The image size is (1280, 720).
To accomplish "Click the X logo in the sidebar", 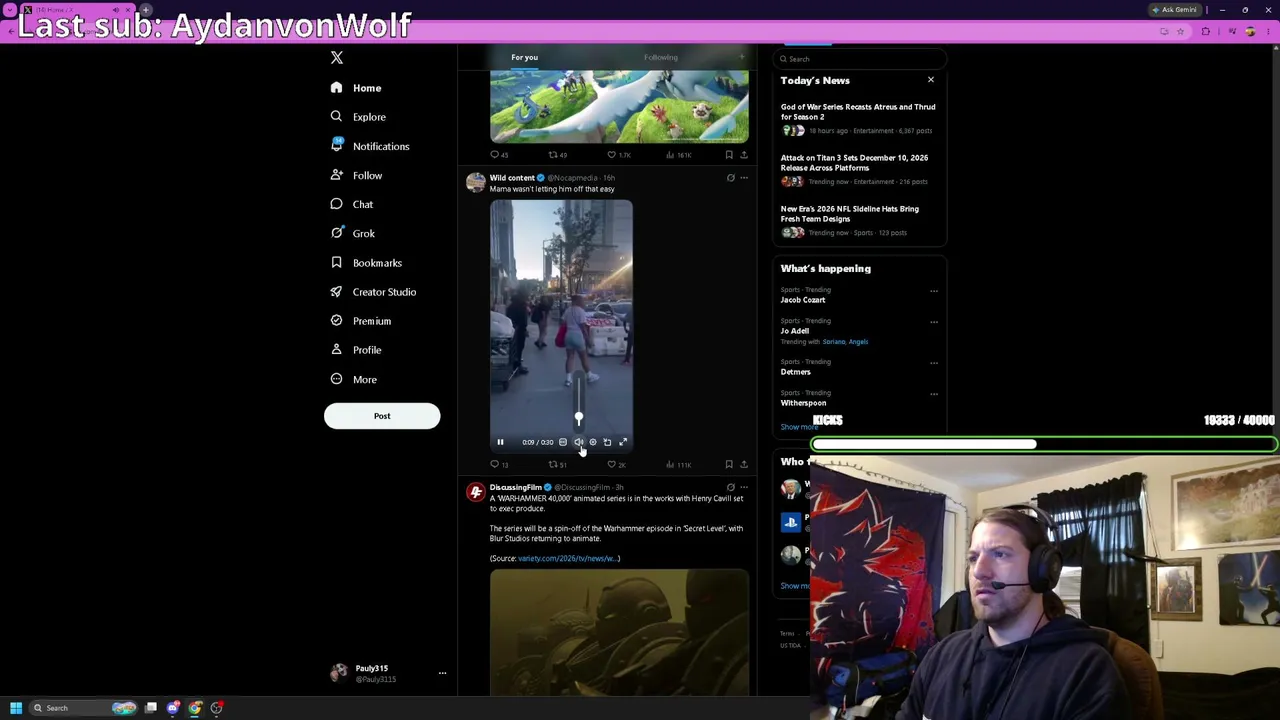I will tap(337, 58).
